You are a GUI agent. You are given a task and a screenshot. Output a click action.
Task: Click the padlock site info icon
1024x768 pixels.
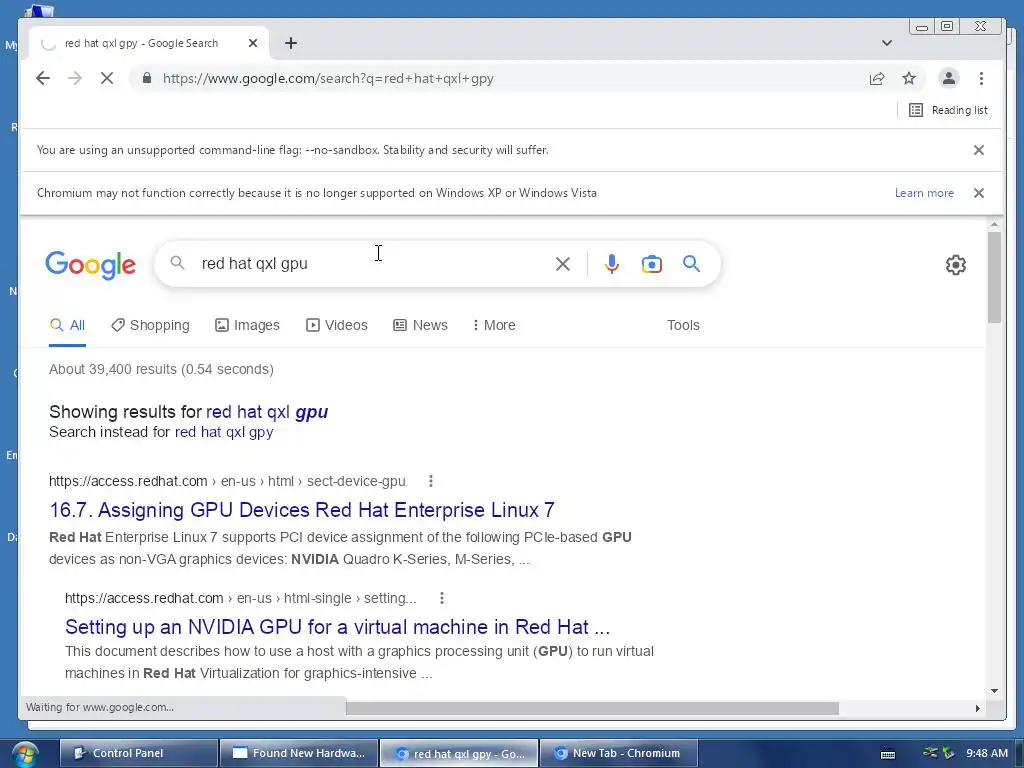point(147,78)
